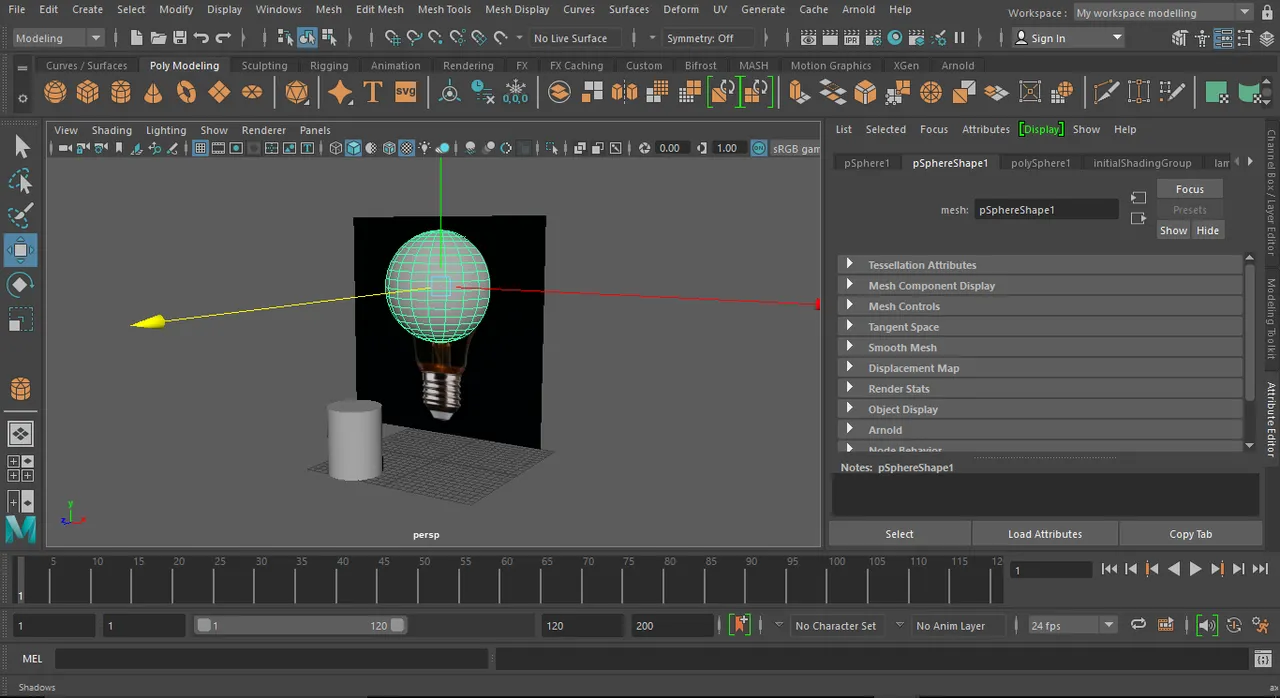Activate the Move tool in the toolbox
The width and height of the screenshot is (1280, 698).
[21, 250]
